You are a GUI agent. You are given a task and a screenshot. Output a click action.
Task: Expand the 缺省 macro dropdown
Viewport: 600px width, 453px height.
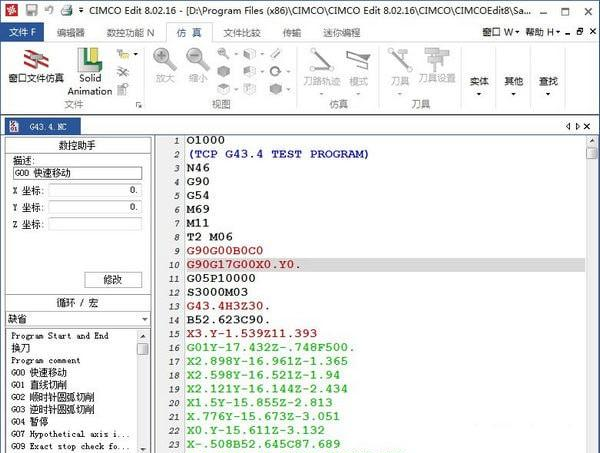144,319
